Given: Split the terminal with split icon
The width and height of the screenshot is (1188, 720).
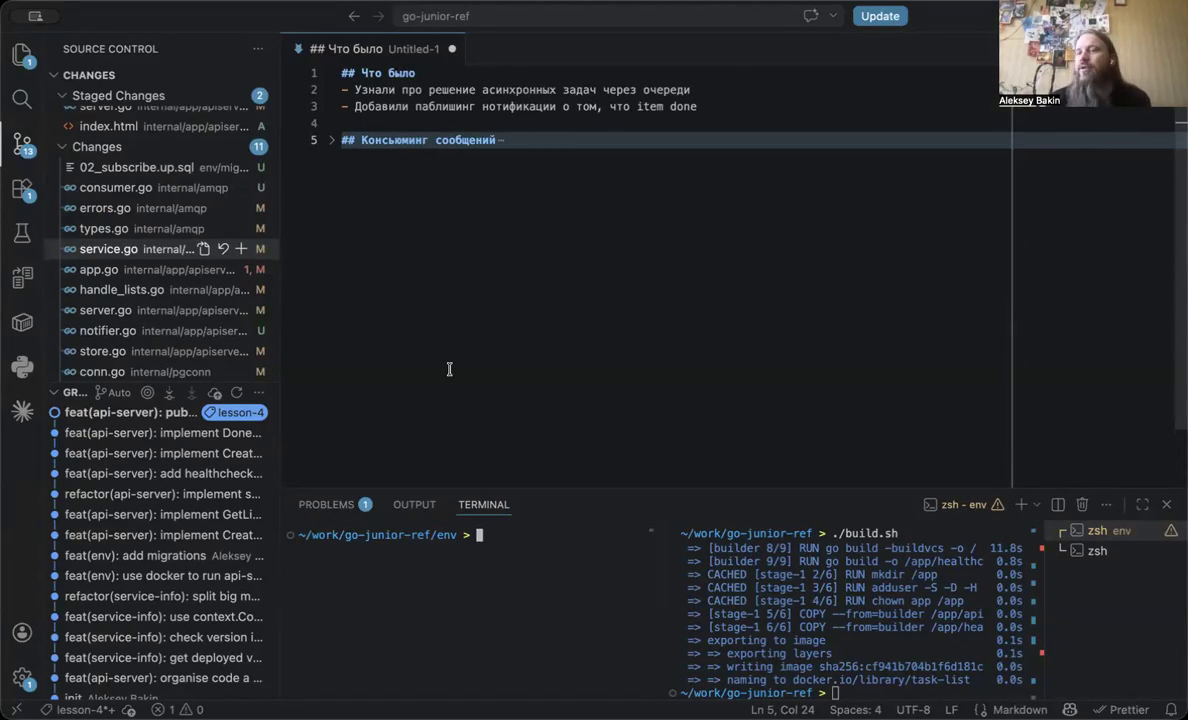Looking at the screenshot, I should click(1058, 505).
